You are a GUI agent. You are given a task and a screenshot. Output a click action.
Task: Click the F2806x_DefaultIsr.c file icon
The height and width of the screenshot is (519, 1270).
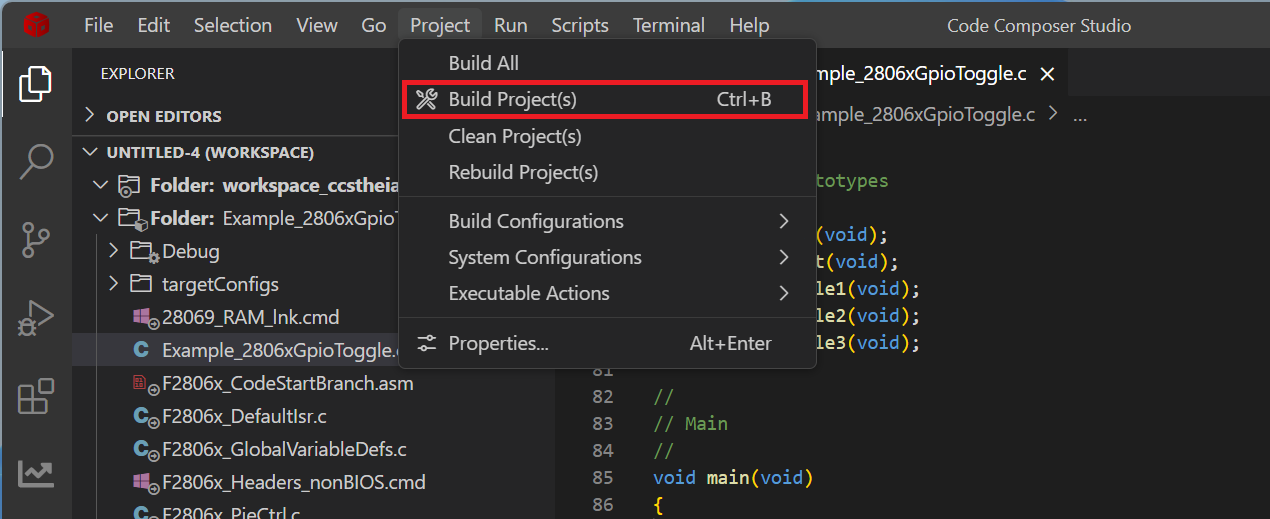pos(145,416)
